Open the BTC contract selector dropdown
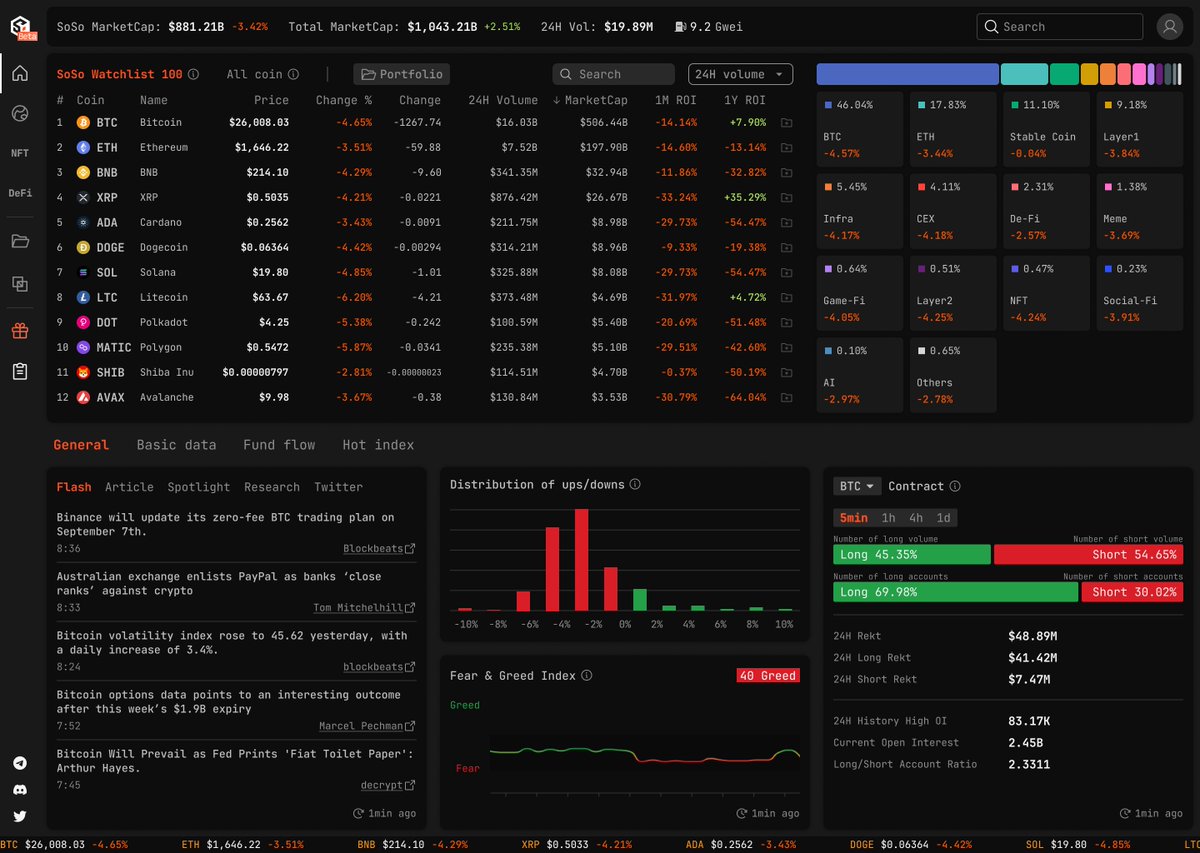Screen dimensions: 1200x853 pos(857,486)
